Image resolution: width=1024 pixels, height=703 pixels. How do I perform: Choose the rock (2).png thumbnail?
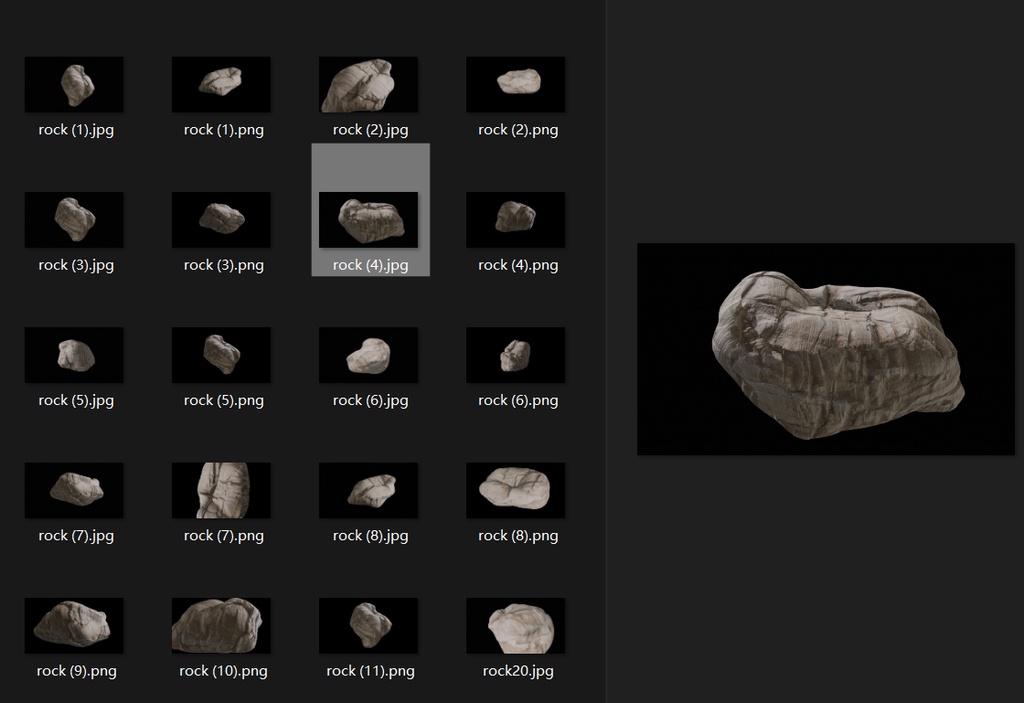coord(516,84)
